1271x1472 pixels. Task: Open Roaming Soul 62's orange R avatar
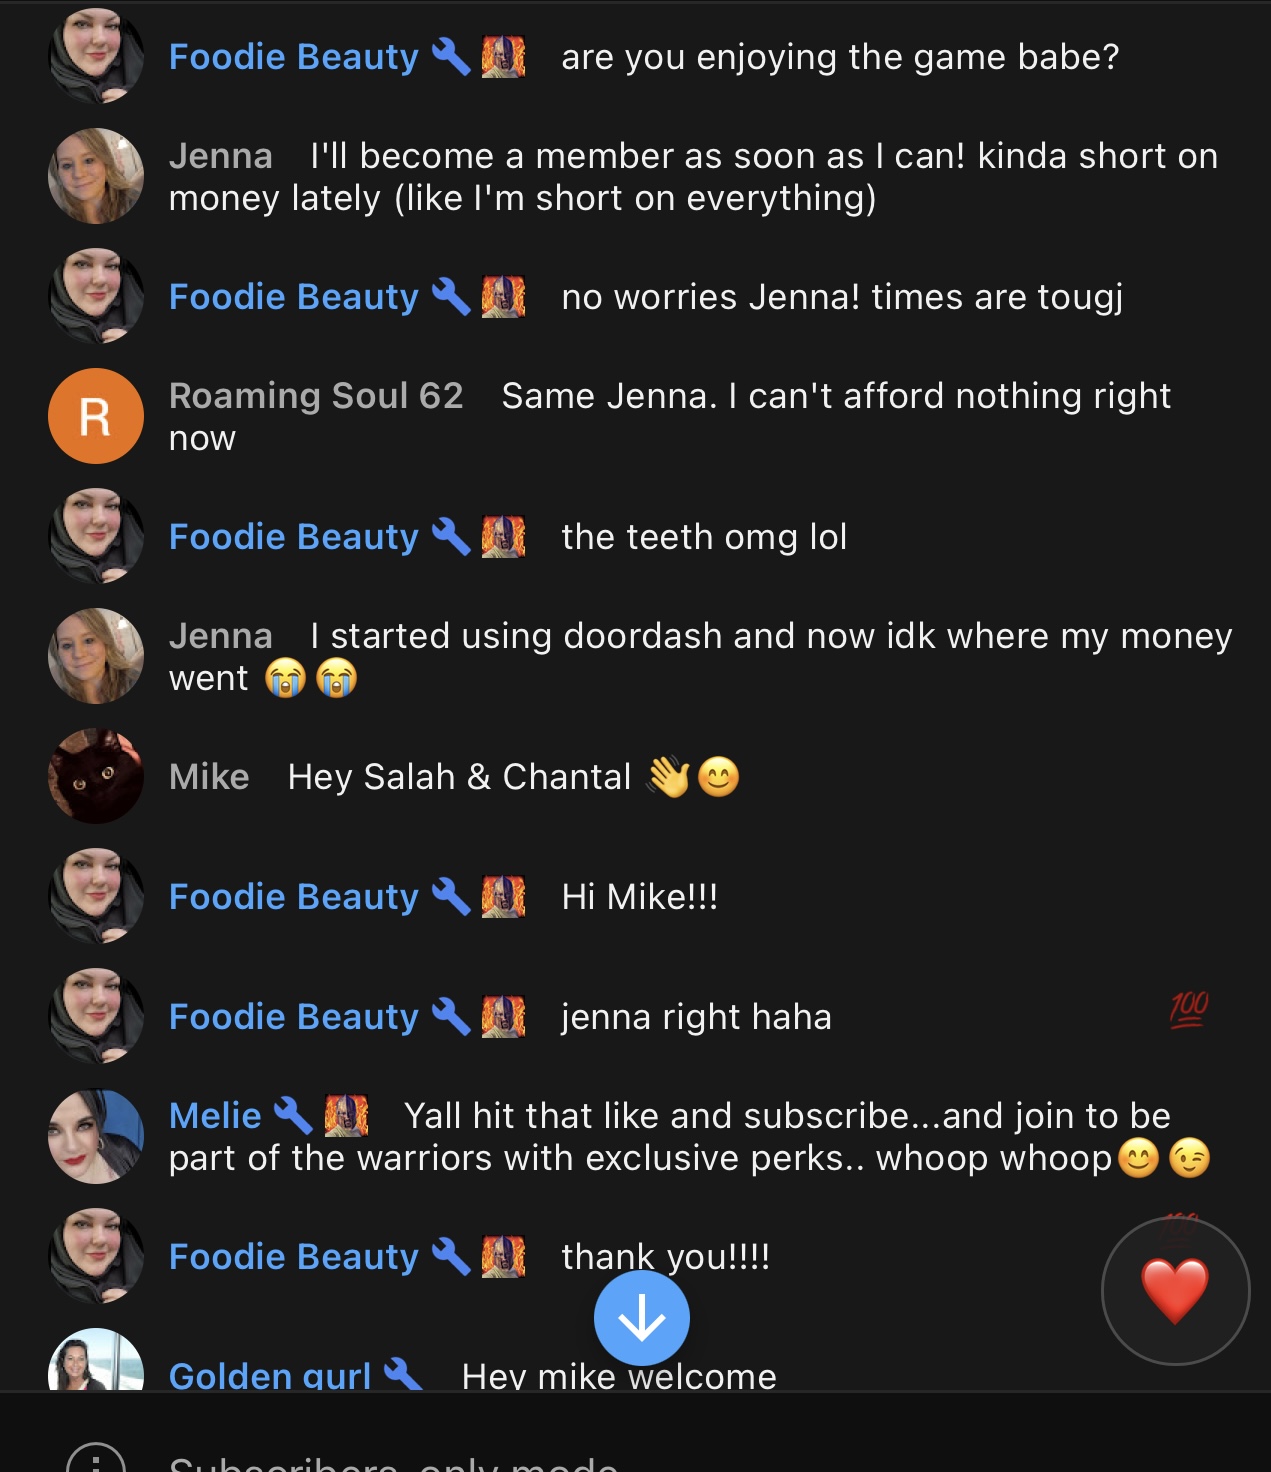[x=96, y=416]
